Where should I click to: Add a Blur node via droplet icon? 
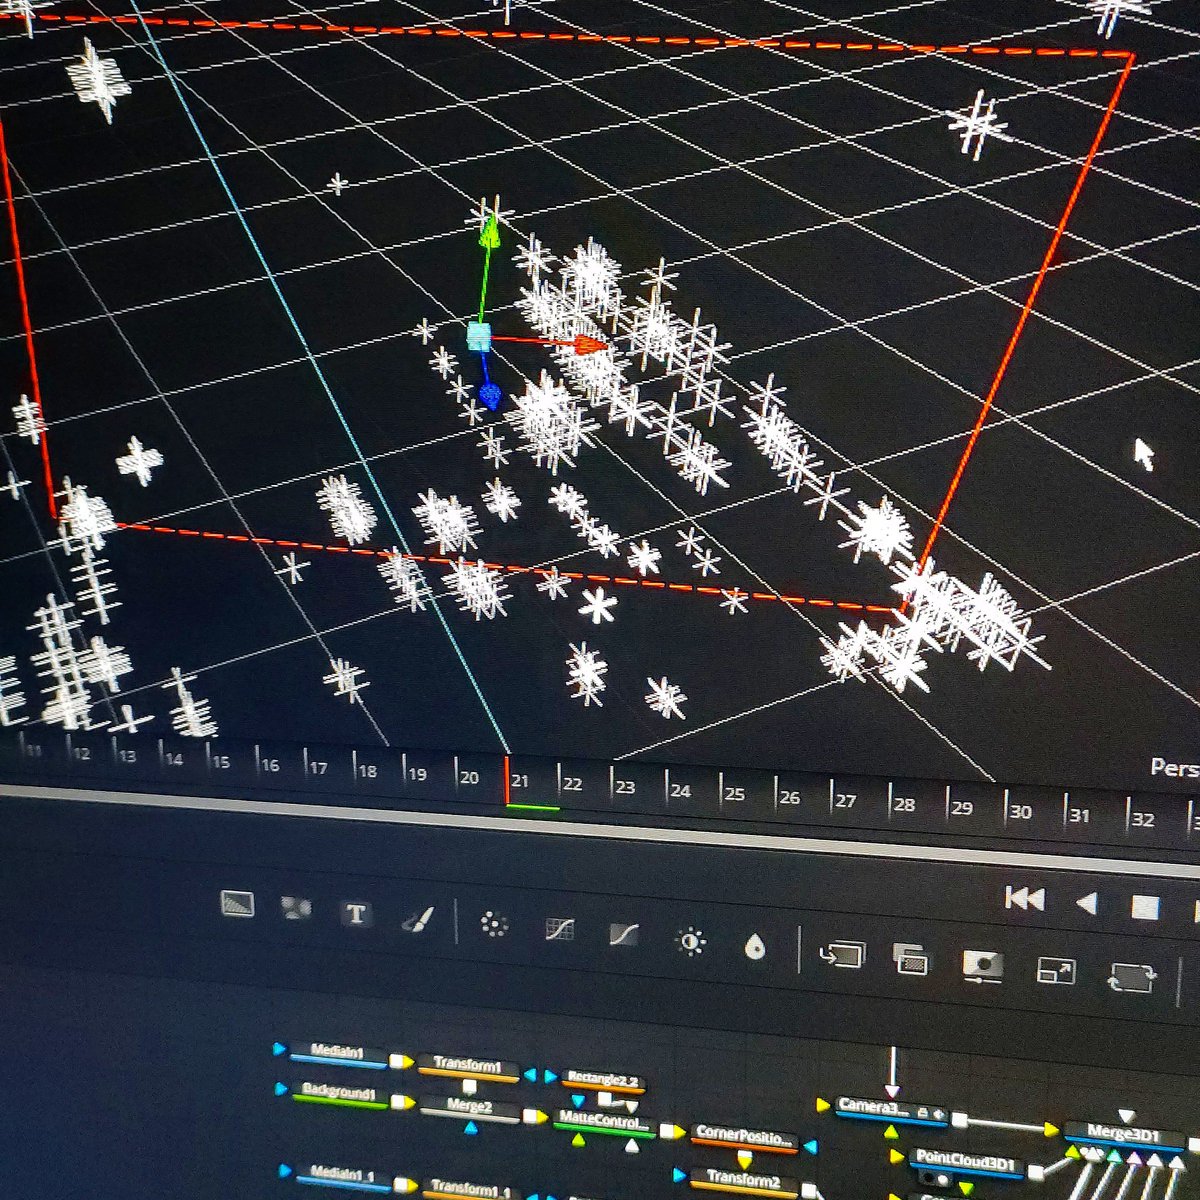click(755, 946)
